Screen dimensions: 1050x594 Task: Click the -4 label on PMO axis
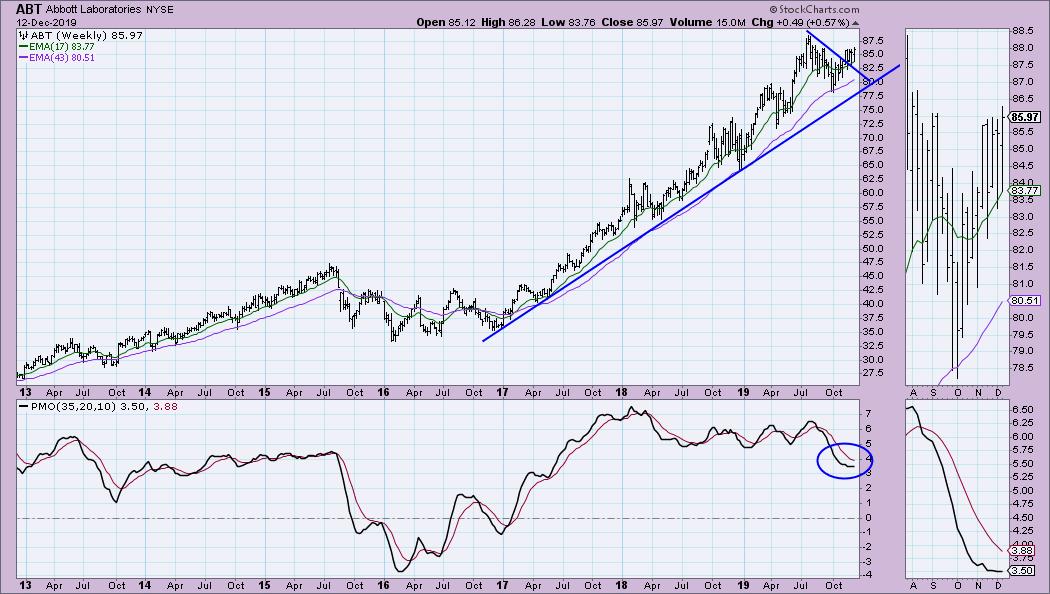tap(868, 575)
